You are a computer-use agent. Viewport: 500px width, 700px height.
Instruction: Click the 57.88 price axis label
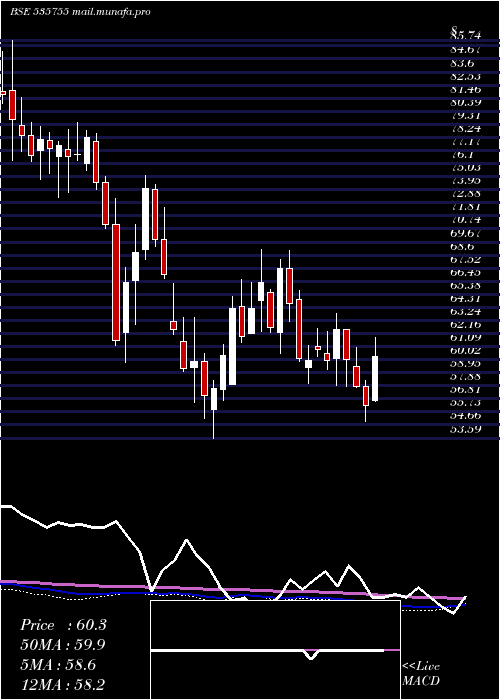(x=466, y=377)
